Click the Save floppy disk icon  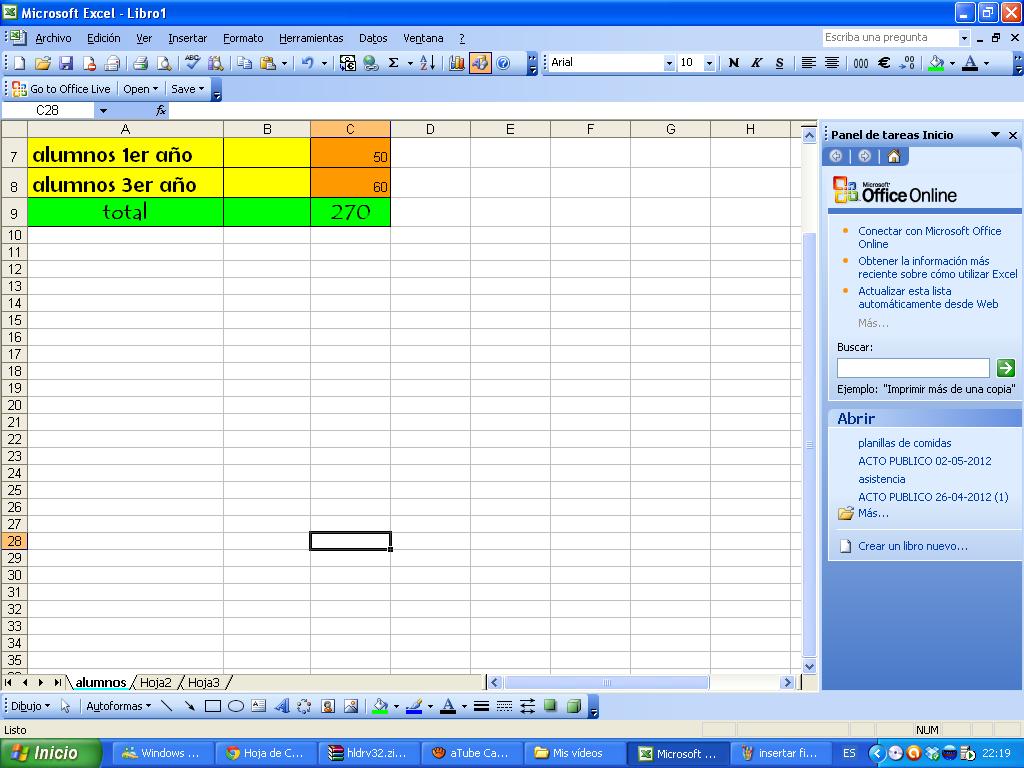coord(66,63)
